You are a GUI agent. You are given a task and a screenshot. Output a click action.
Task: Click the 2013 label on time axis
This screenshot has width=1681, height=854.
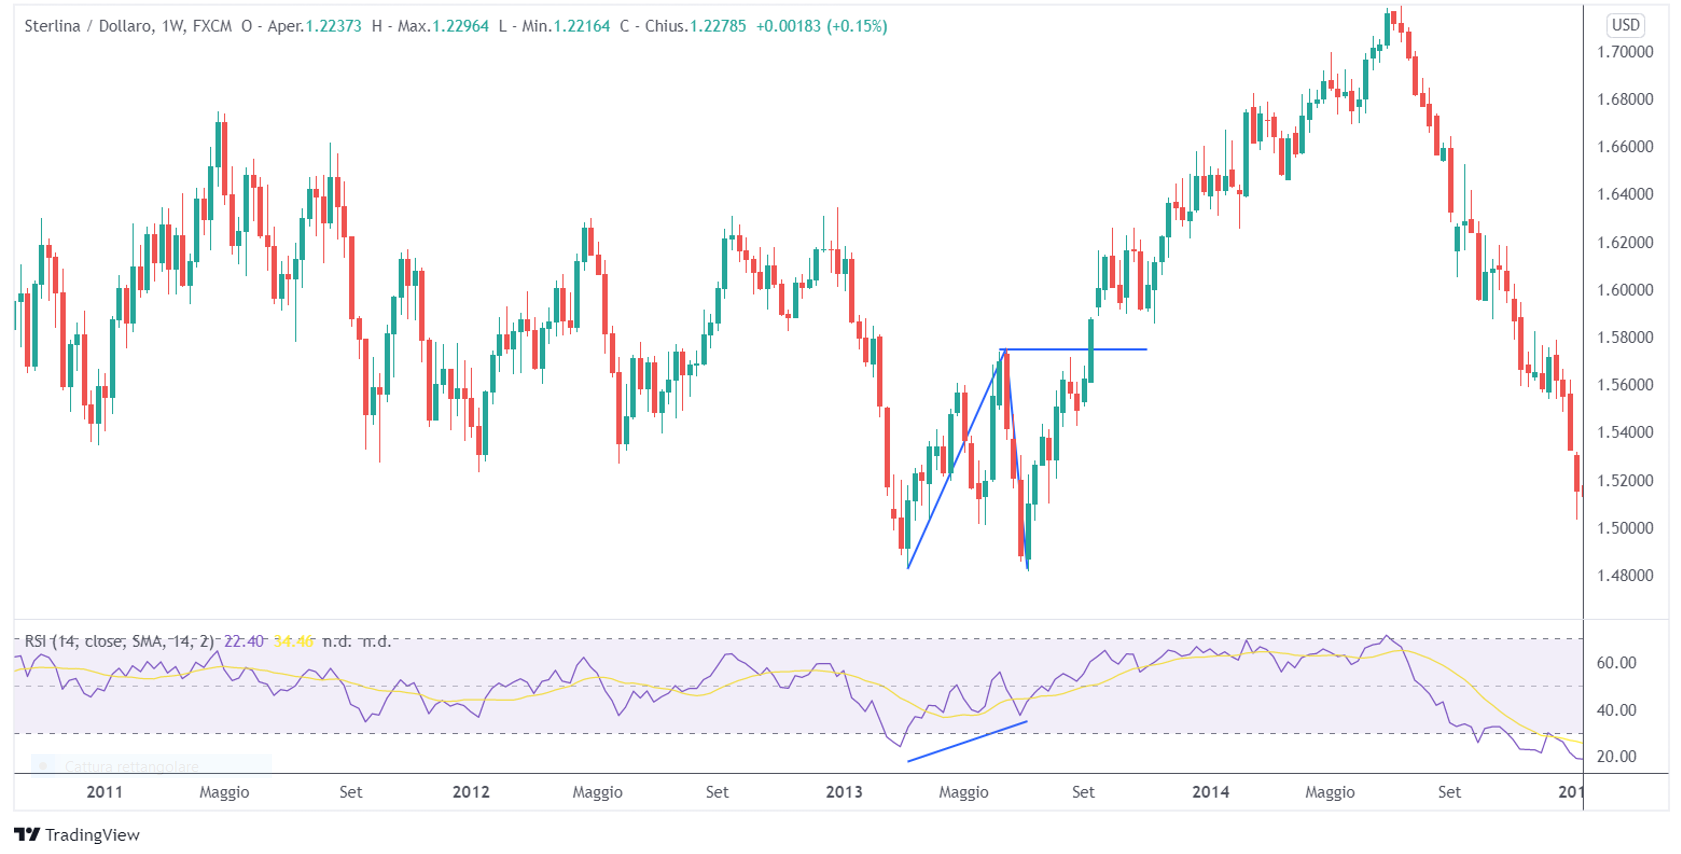point(843,792)
